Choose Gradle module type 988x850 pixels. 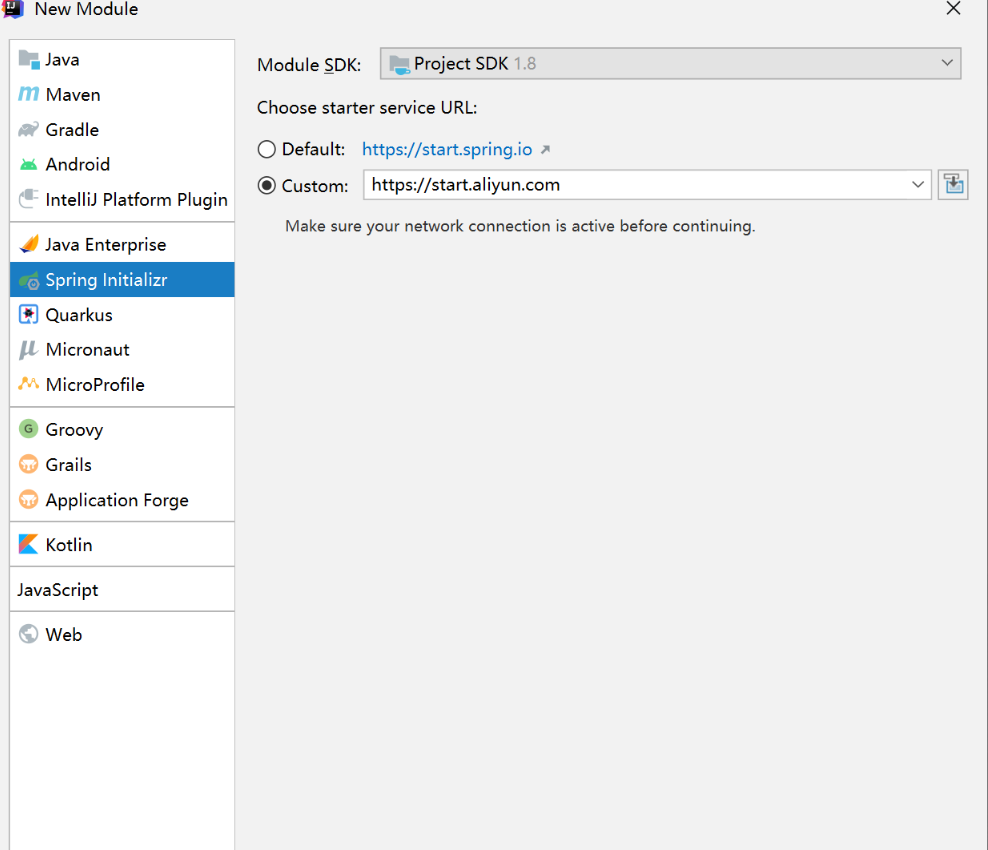[x=122, y=130]
